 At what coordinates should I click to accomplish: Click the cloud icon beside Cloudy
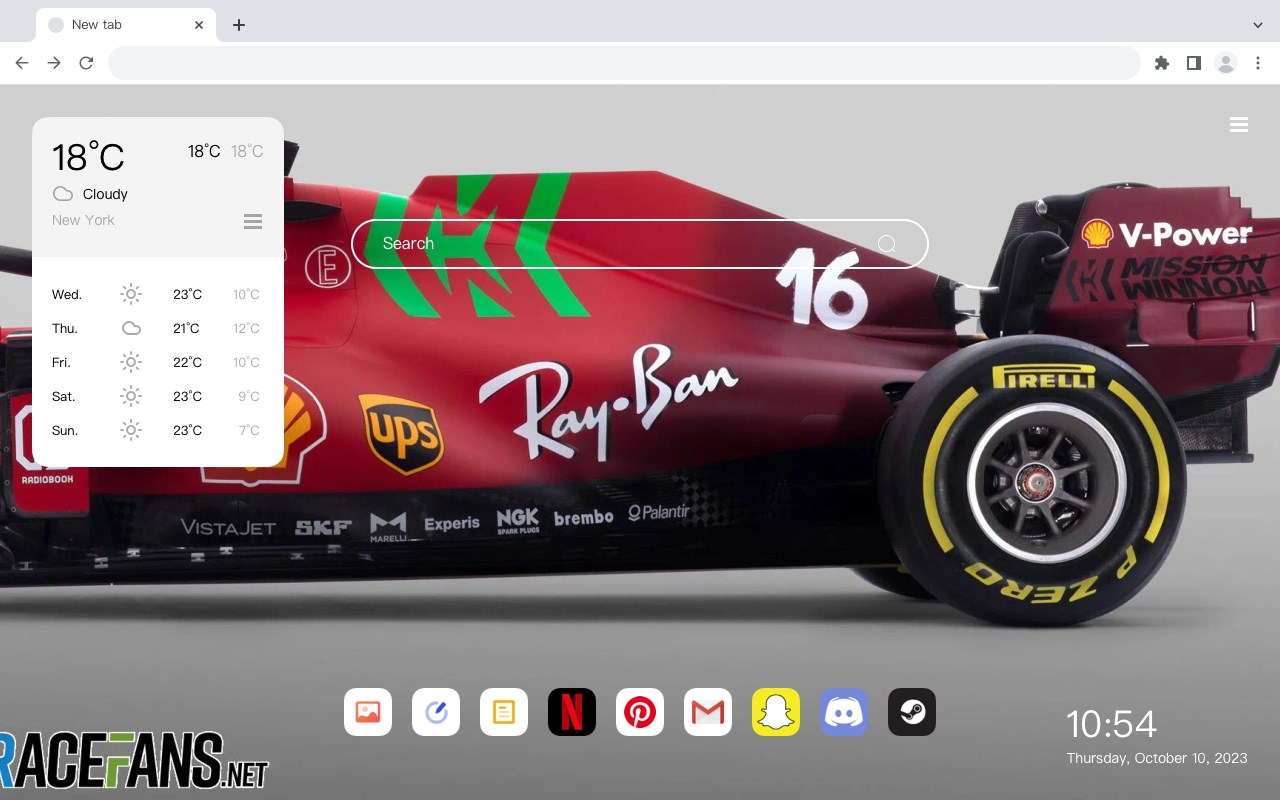click(63, 194)
